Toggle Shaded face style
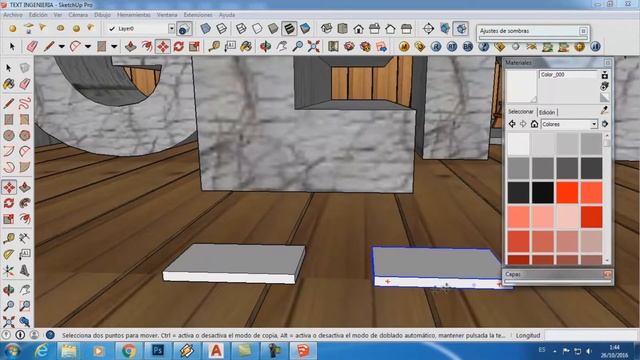640x360 pixels. 273,29
